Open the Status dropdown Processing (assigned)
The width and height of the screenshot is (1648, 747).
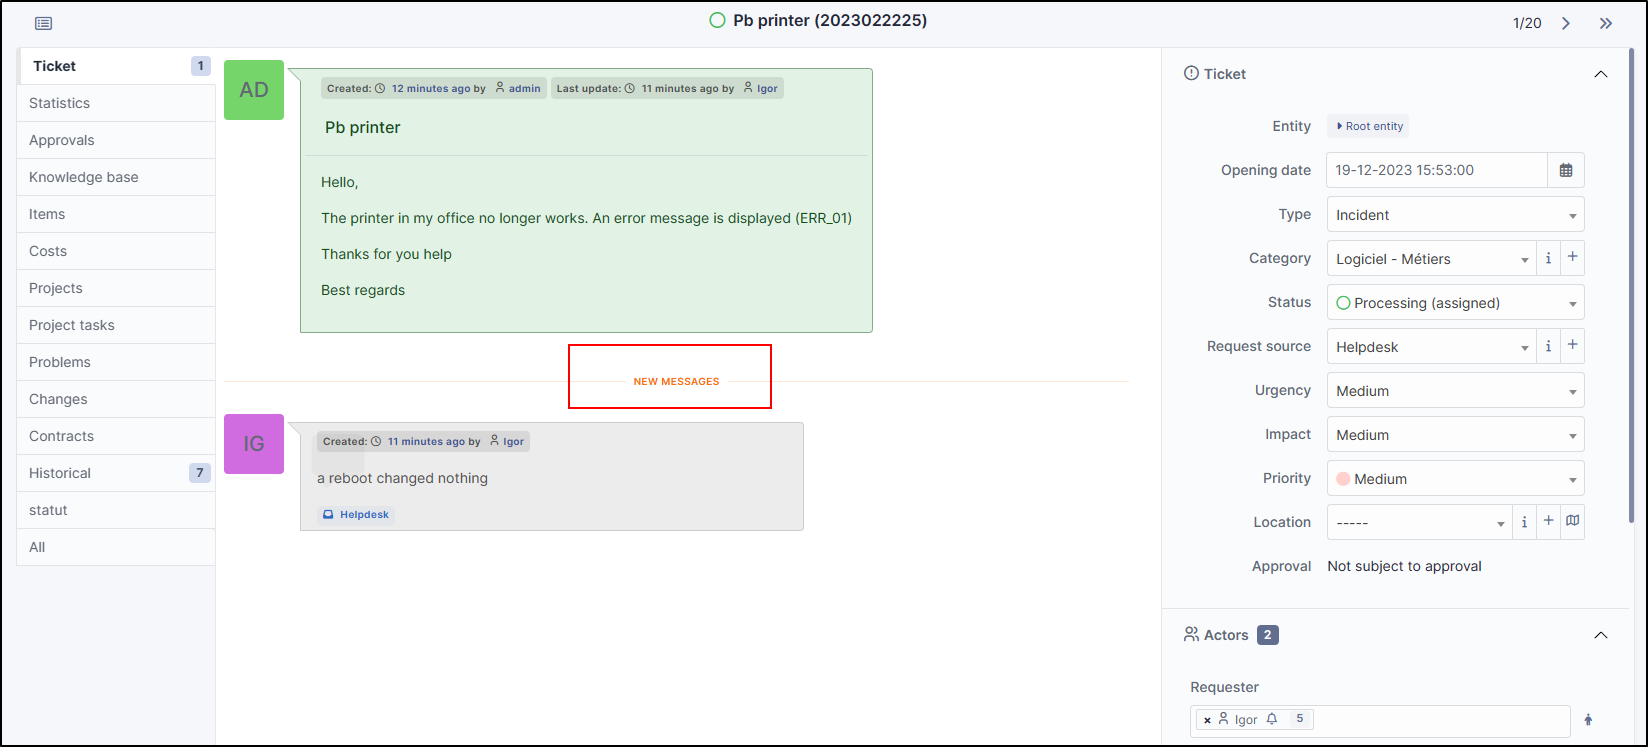[1455, 303]
